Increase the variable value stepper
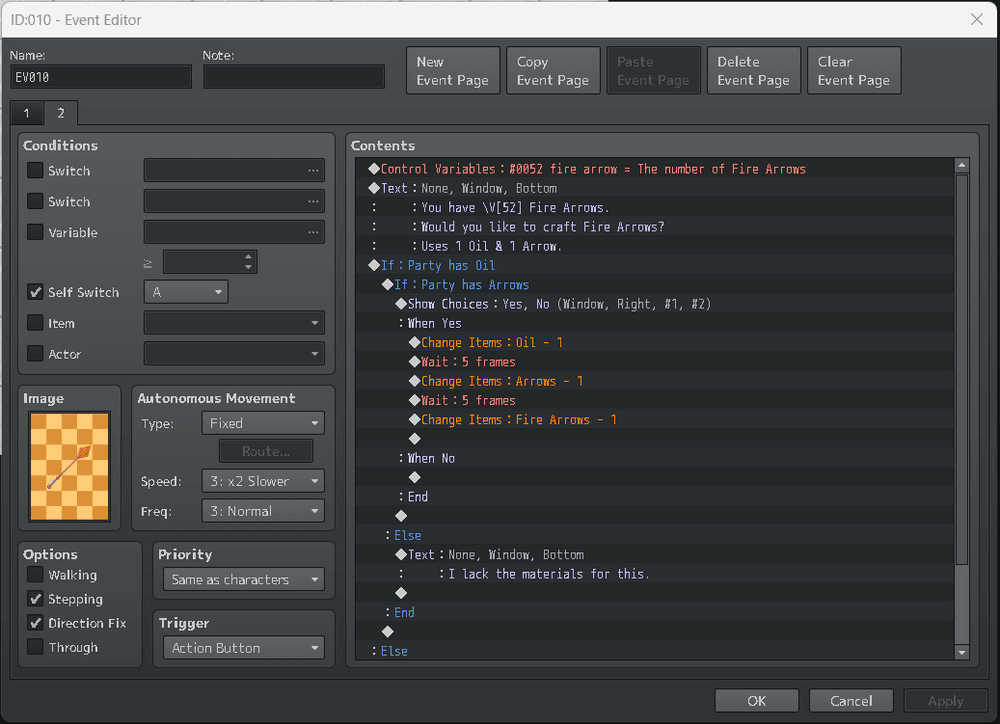 point(249,257)
